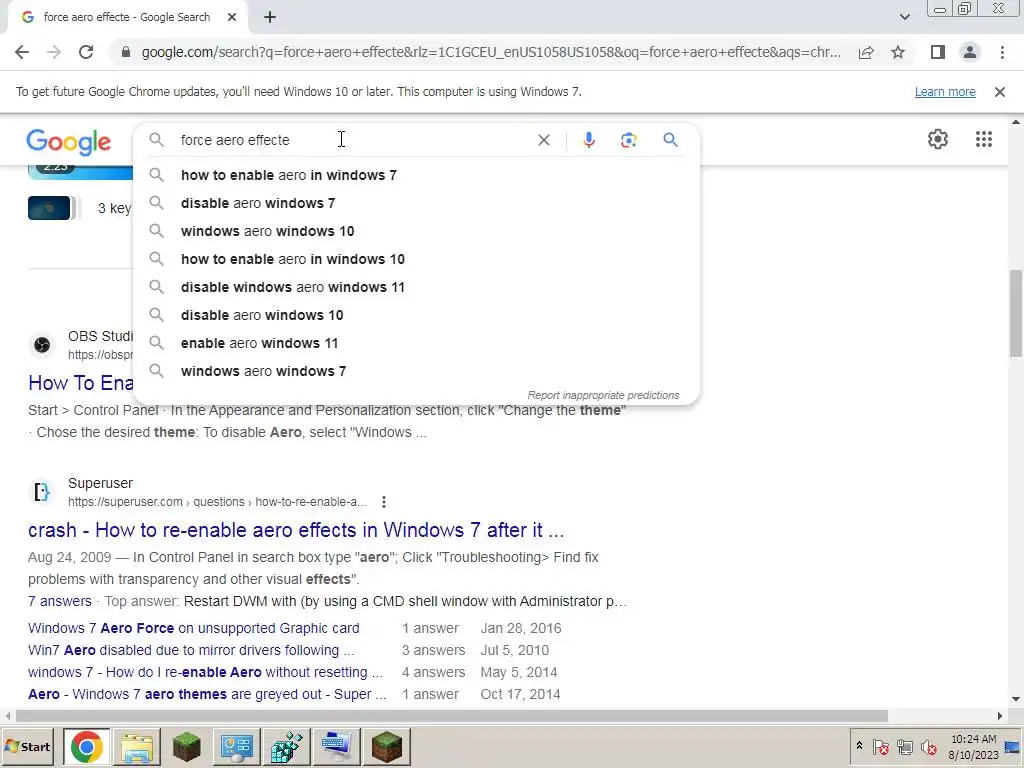Open Google quick settings gear
Image resolution: width=1024 pixels, height=768 pixels.
click(x=938, y=139)
